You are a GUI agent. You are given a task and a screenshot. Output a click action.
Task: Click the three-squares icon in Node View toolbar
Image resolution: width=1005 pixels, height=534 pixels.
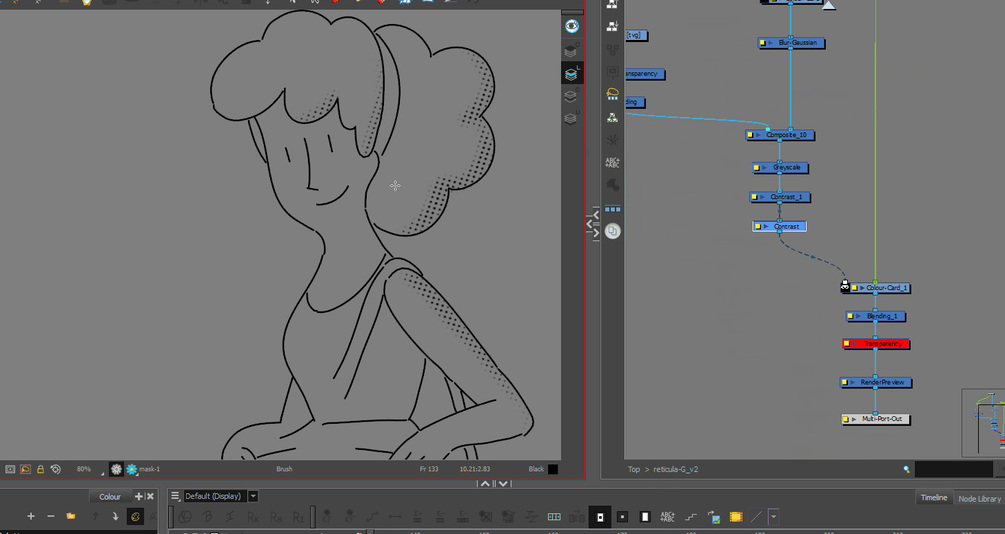click(x=612, y=209)
